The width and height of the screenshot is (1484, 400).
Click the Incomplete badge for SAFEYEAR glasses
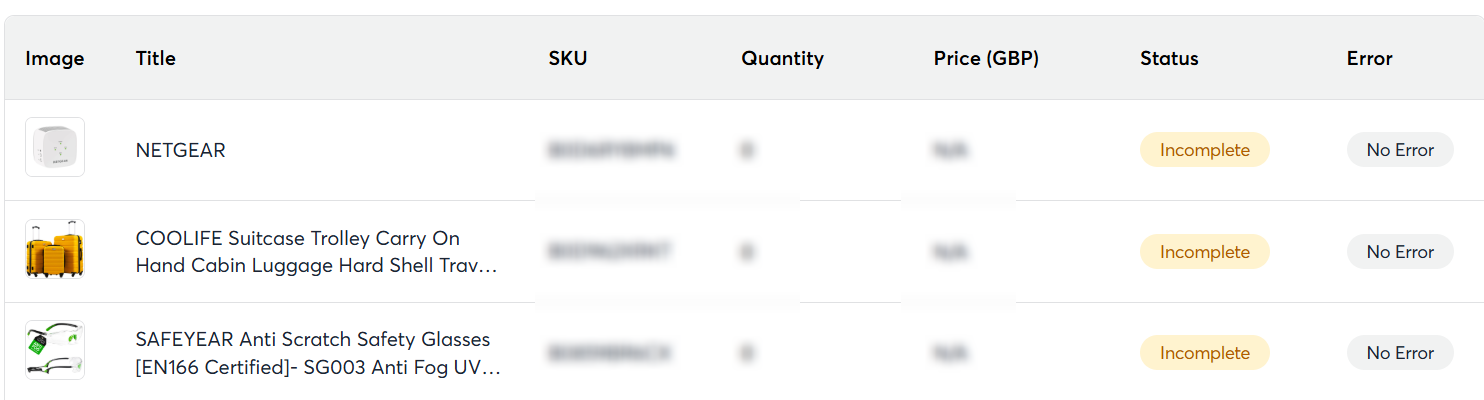[1204, 353]
